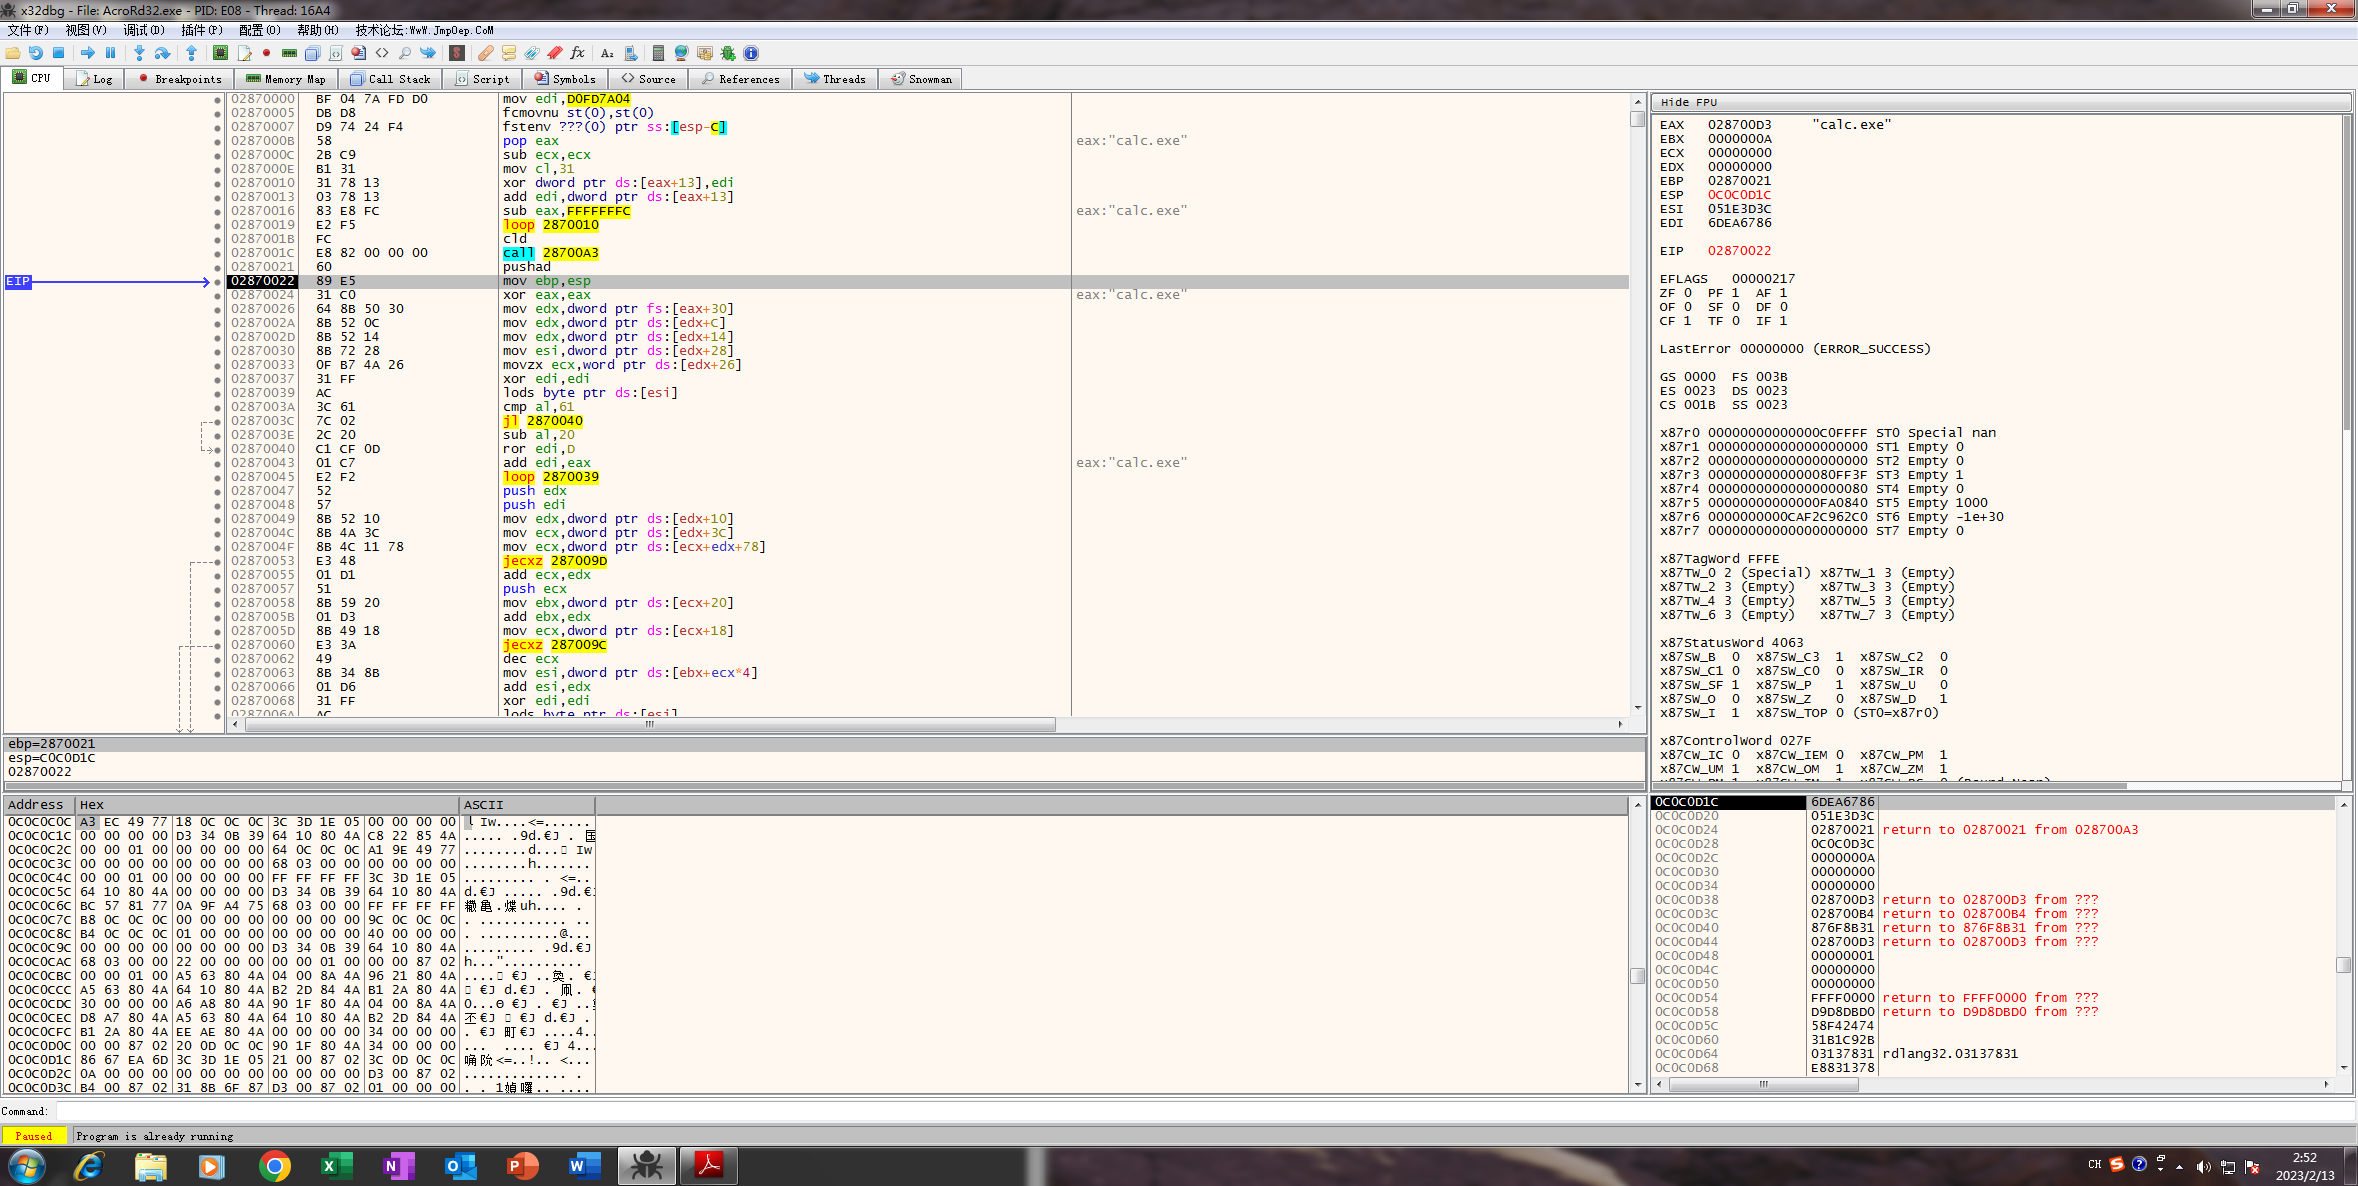Select the EAX register value 028700D3
Screen dimensions: 2358x1186
(x=1739, y=125)
